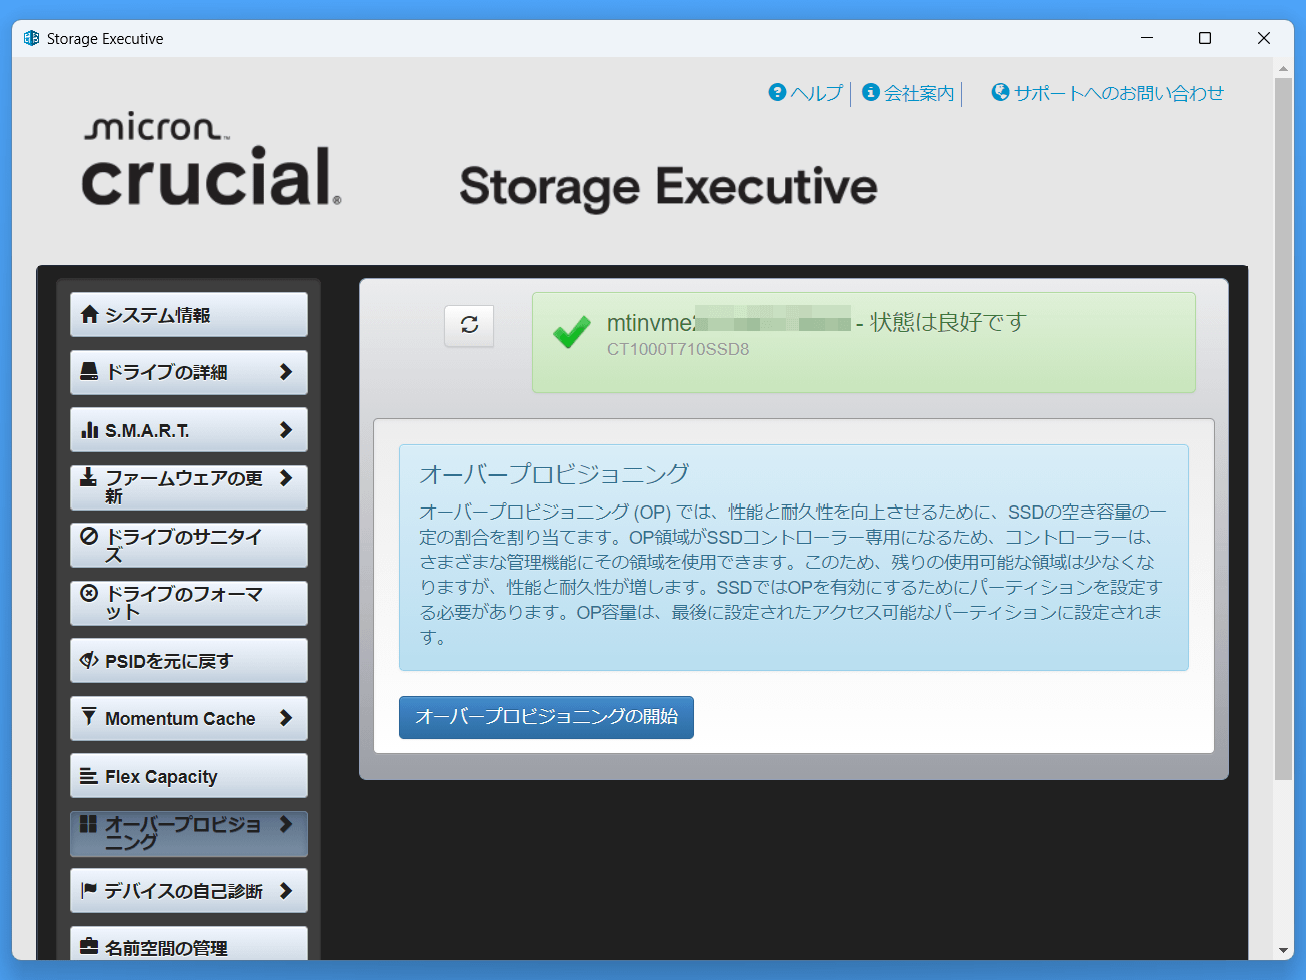Click the download icon for ファームウェアの更新
The width and height of the screenshot is (1306, 980).
point(89,476)
